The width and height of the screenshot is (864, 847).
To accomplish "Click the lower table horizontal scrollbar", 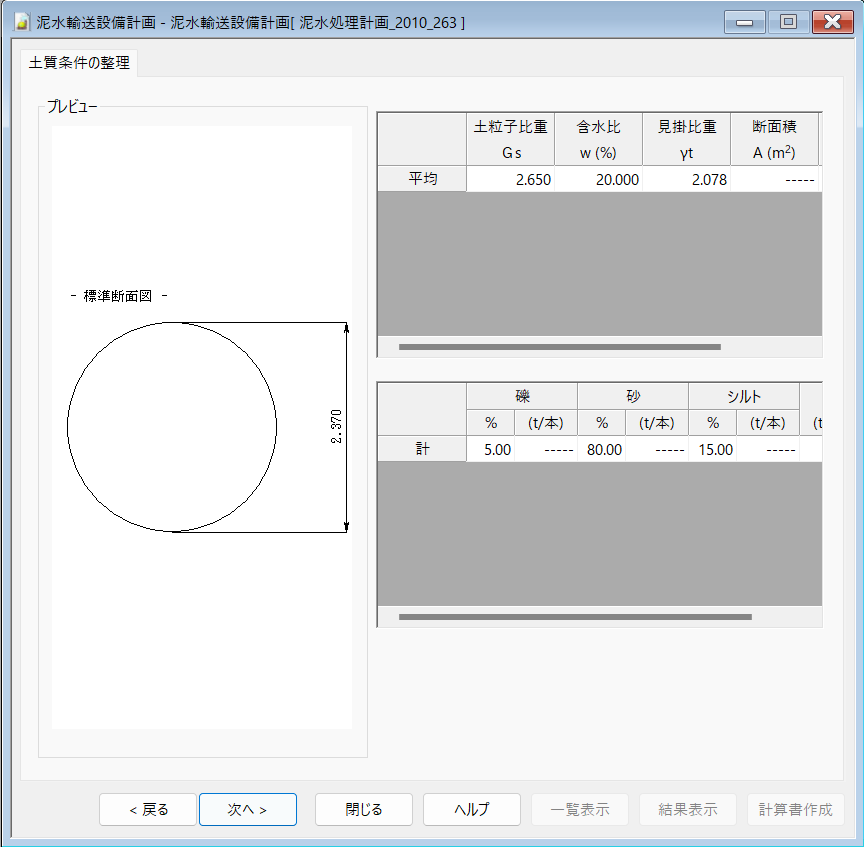I will click(x=574, y=617).
